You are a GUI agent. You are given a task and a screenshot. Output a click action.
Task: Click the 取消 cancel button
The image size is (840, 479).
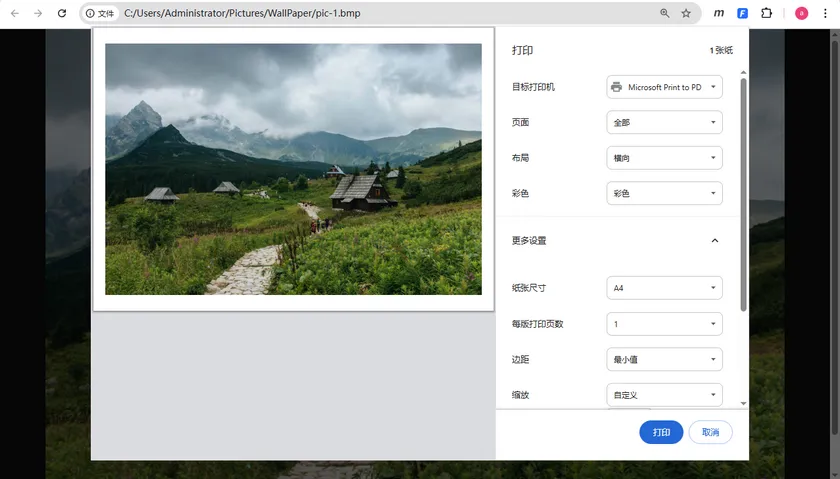coord(710,432)
